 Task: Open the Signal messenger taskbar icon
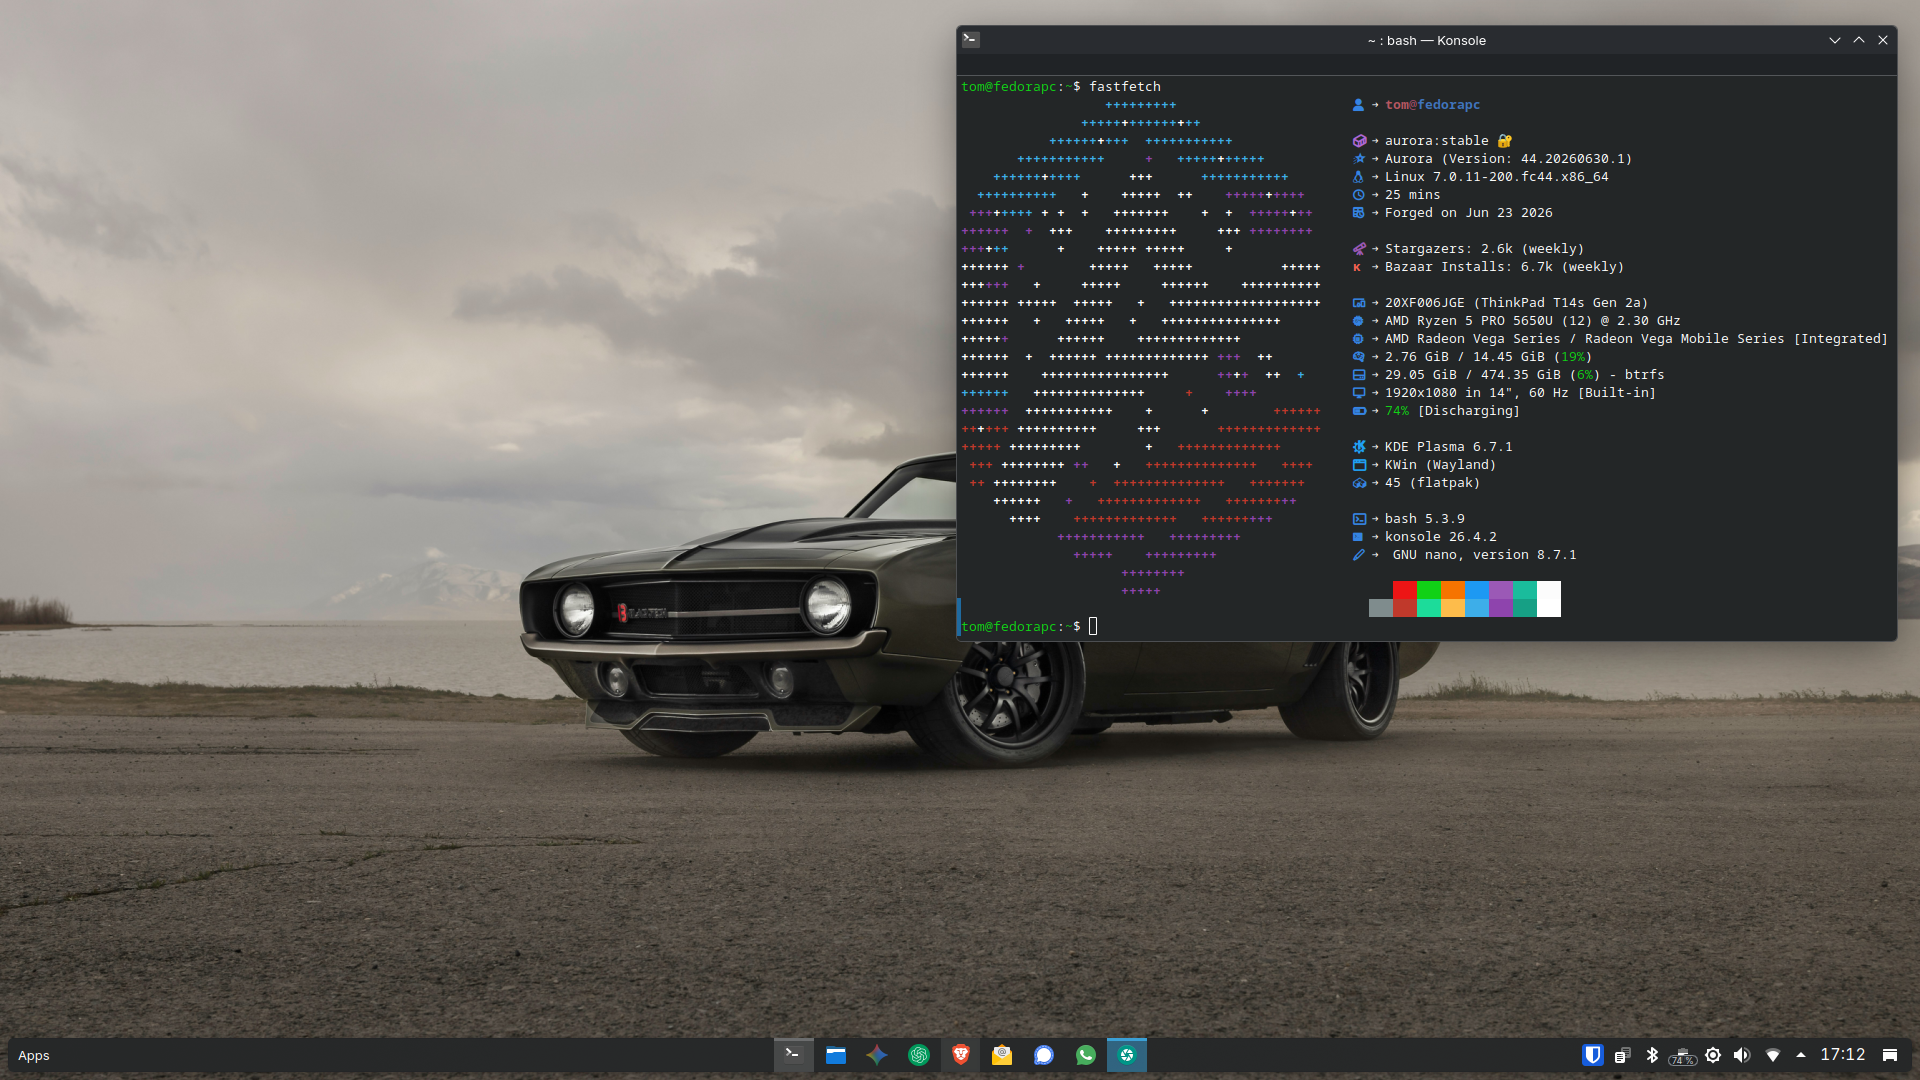[x=1044, y=1055]
